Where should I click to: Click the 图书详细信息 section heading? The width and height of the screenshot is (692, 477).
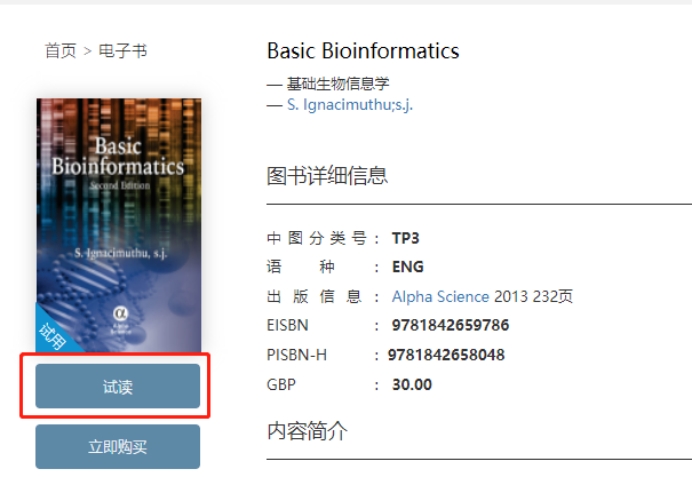tap(327, 177)
